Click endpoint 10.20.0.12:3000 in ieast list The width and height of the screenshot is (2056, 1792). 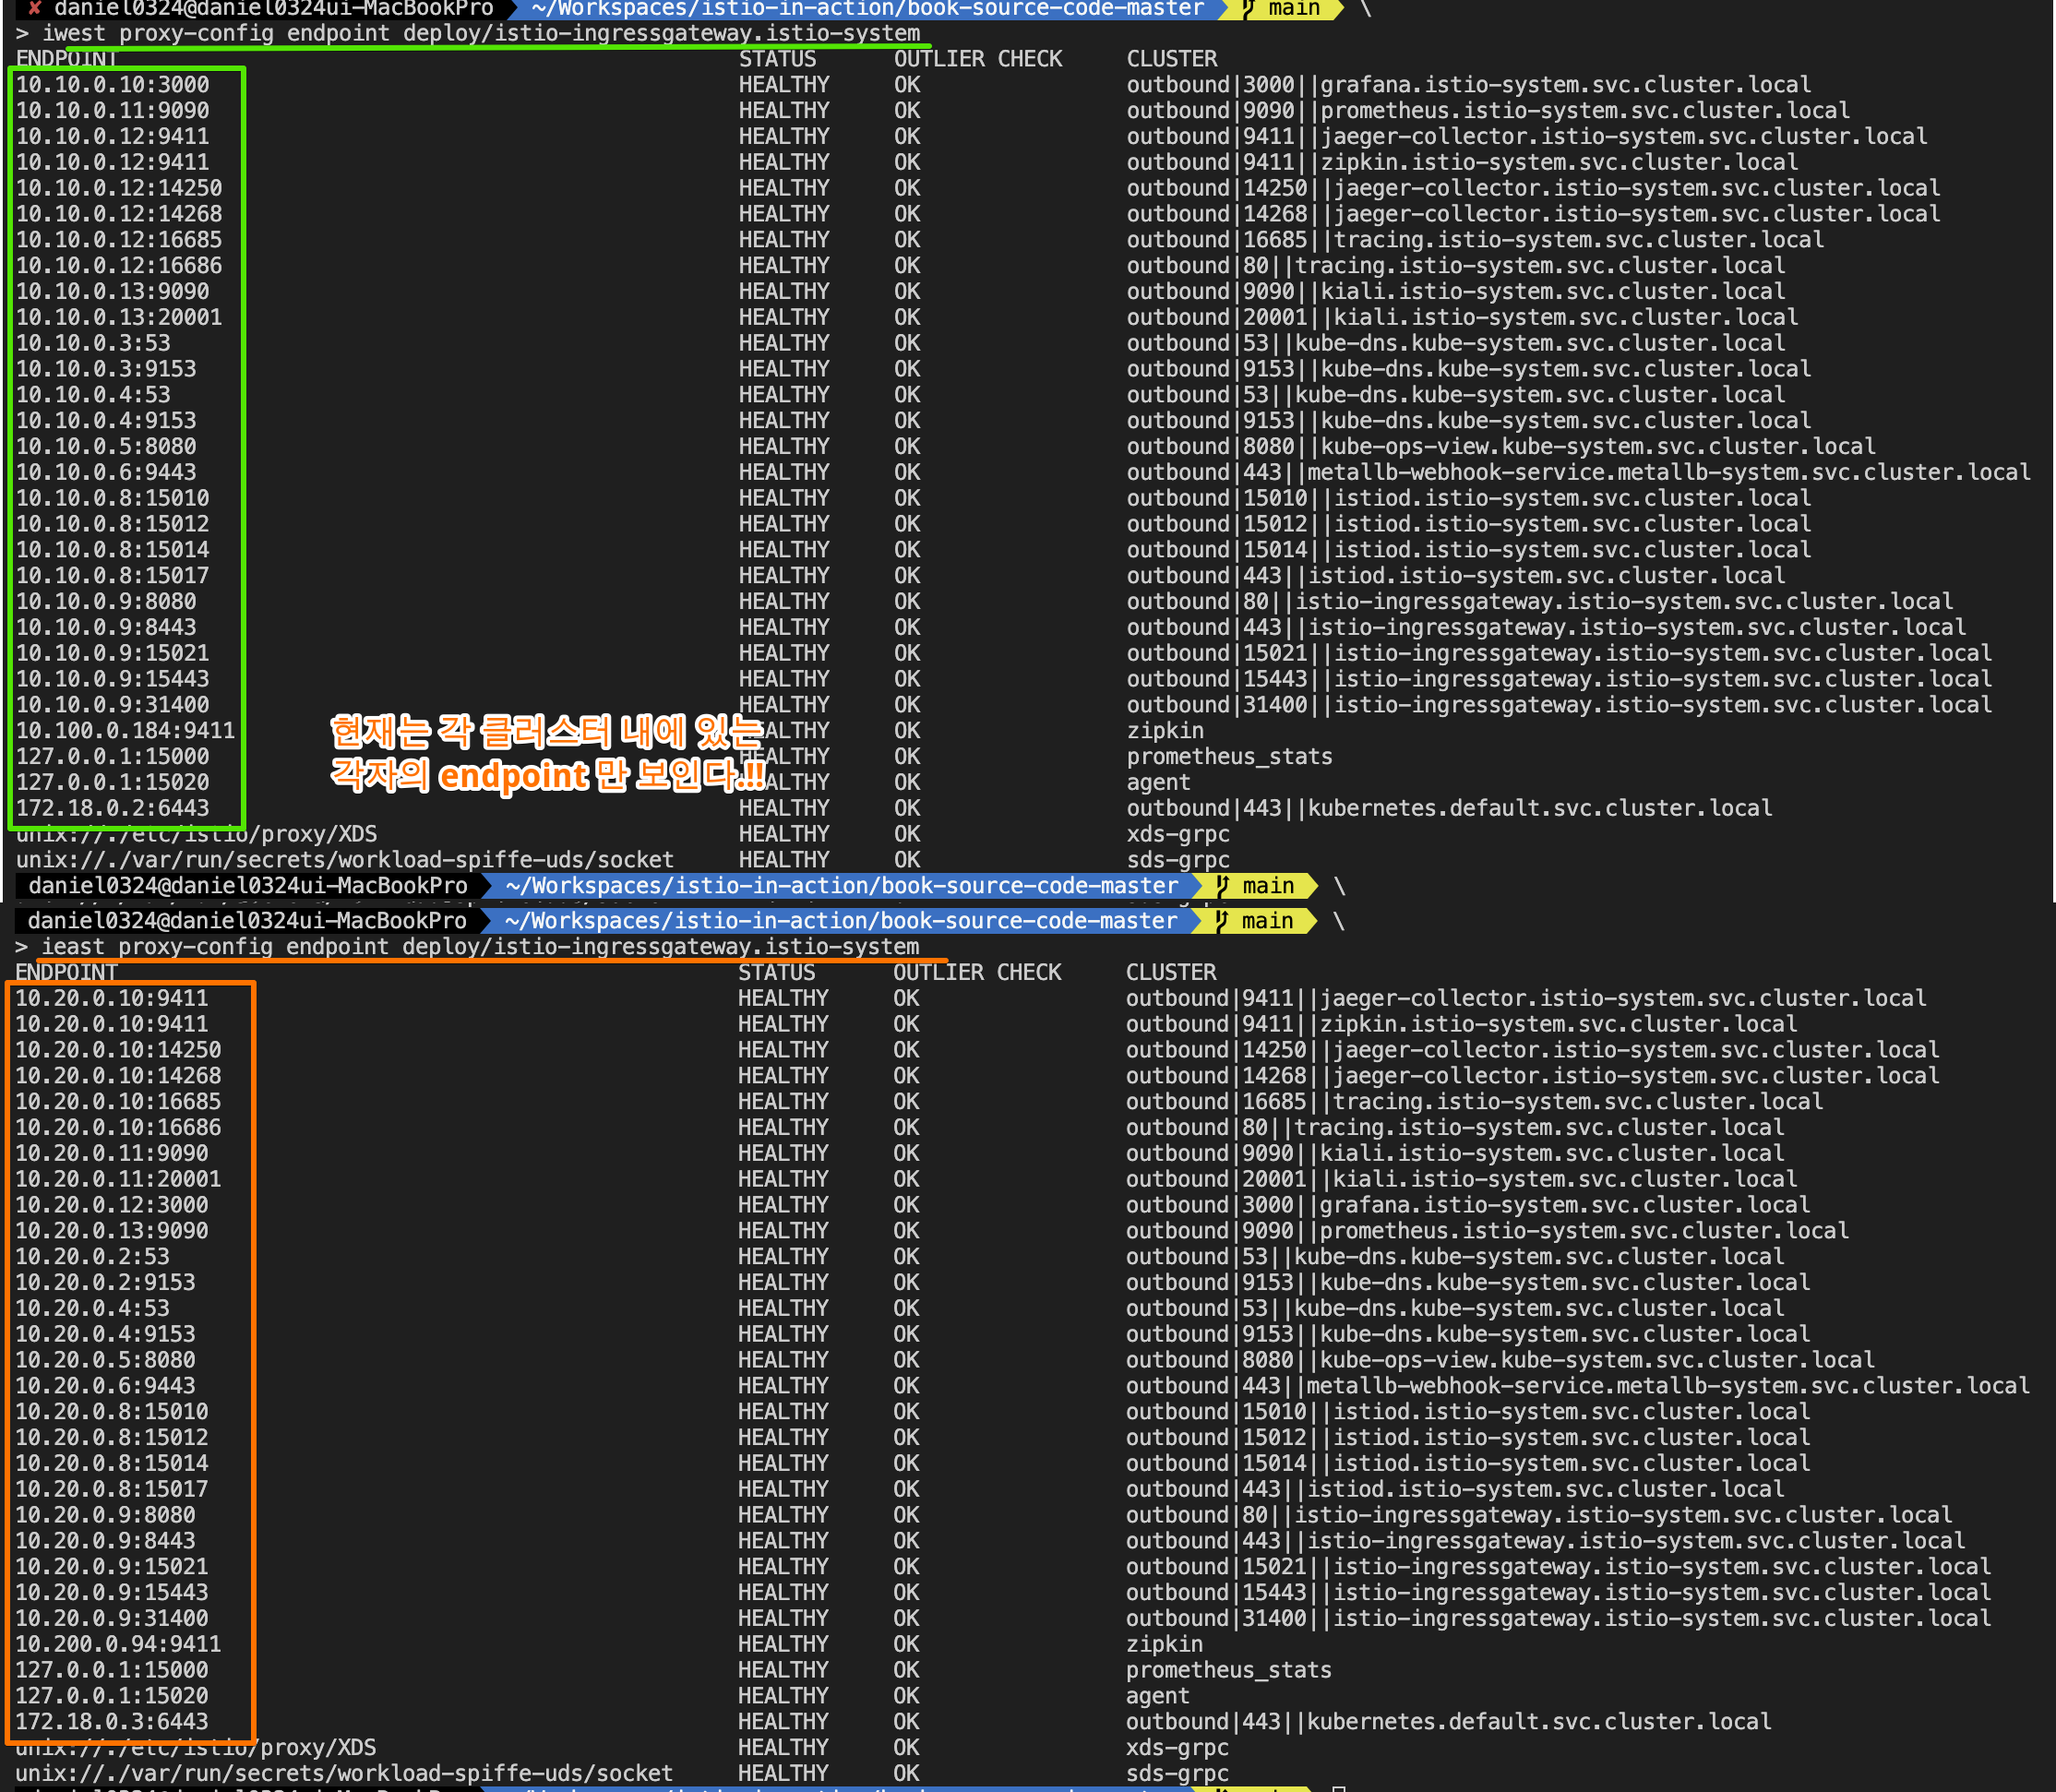tap(112, 1205)
